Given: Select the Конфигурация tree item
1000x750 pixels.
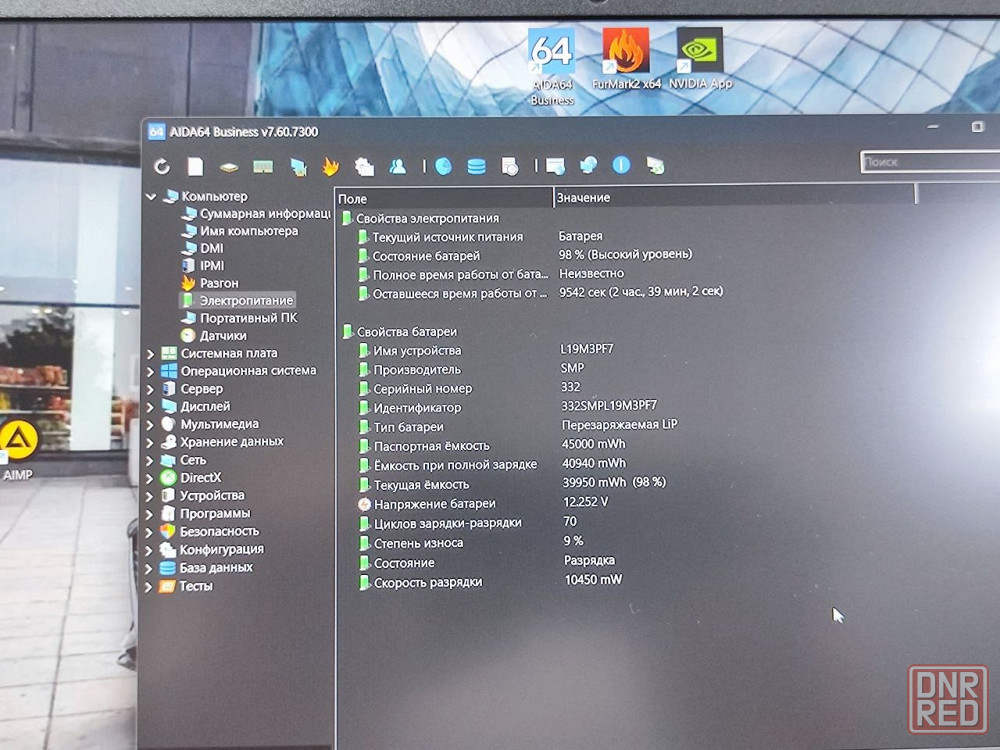Looking at the screenshot, I should (x=212, y=549).
